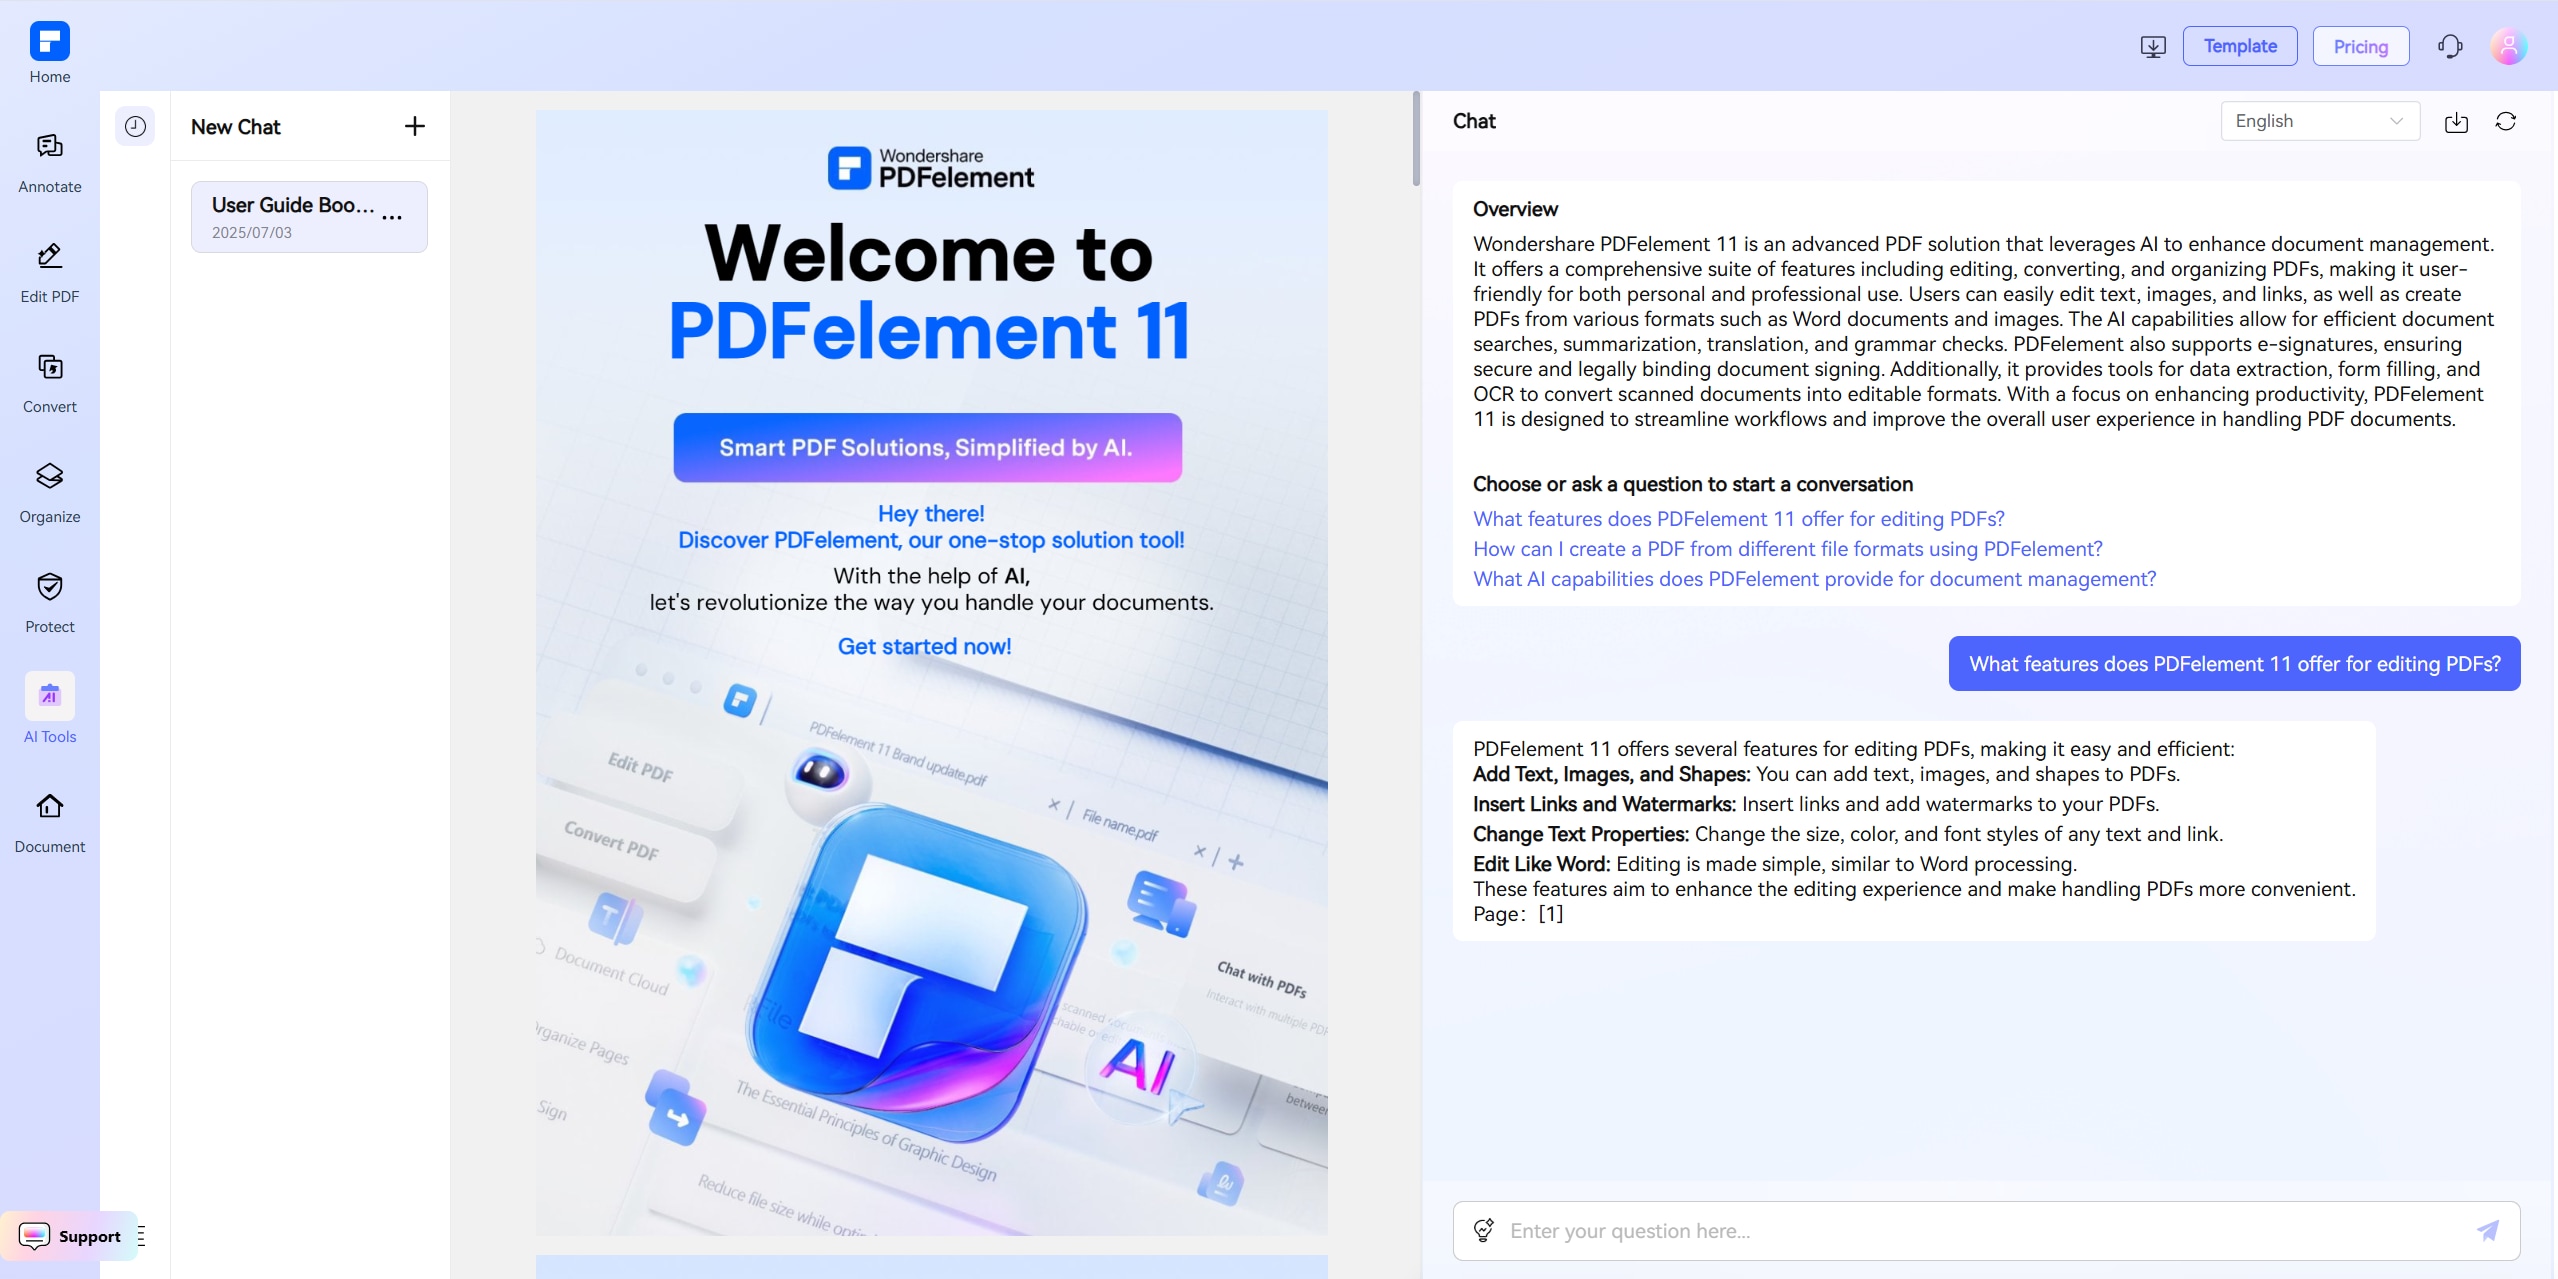Ask how to create PDF from different formats

click(1787, 549)
